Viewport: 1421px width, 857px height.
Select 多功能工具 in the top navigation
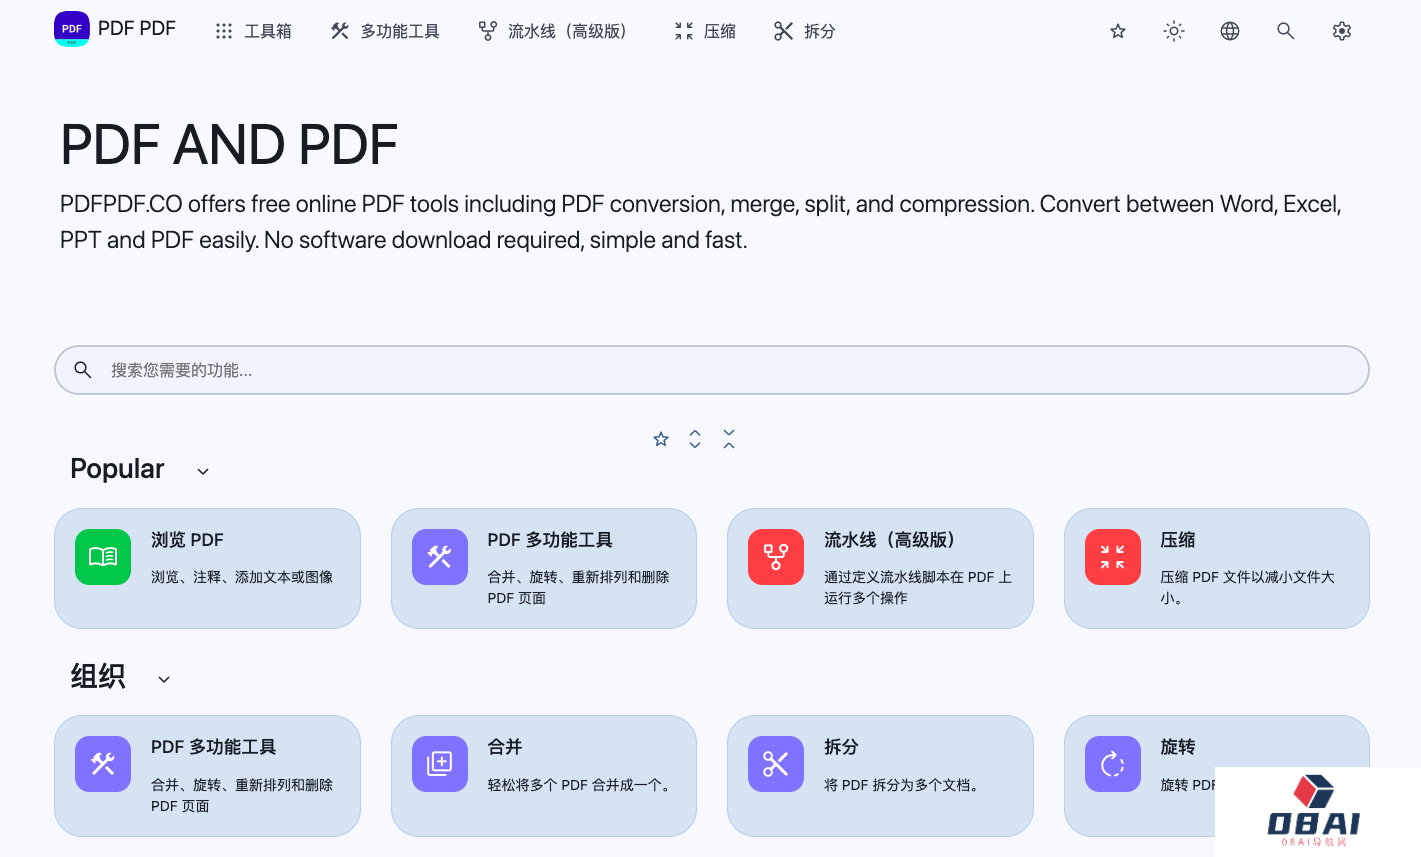[384, 31]
